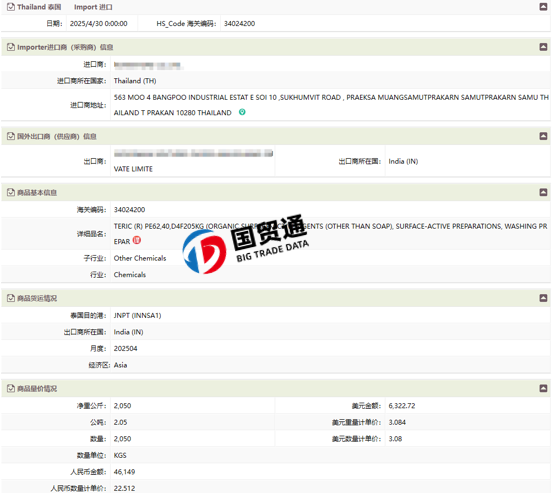
Task: Select the HS code value 34024200 at top
Action: (x=239, y=24)
